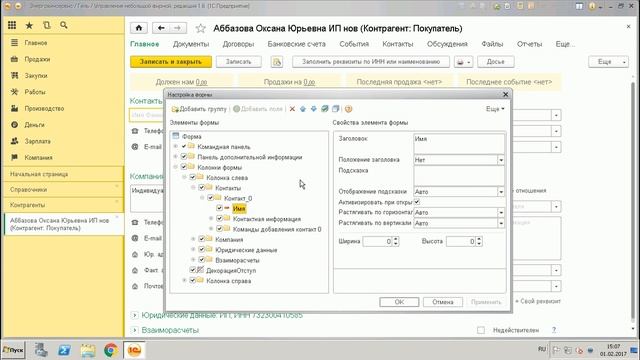This screenshot has width=640, height=360.
Task: Open help icon in form settings toolbar
Action: (348, 109)
